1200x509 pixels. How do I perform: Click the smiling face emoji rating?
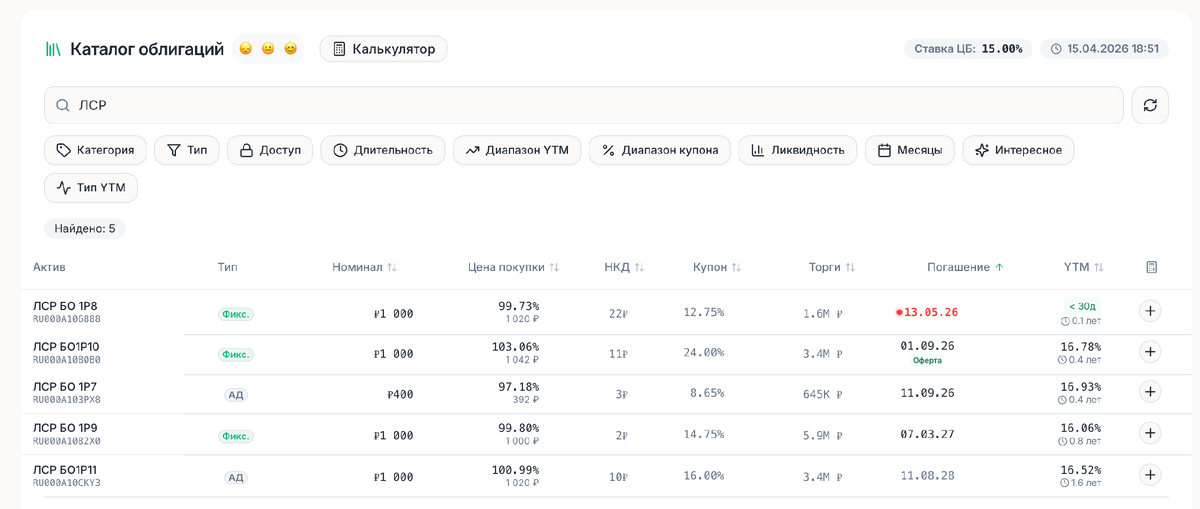291,49
